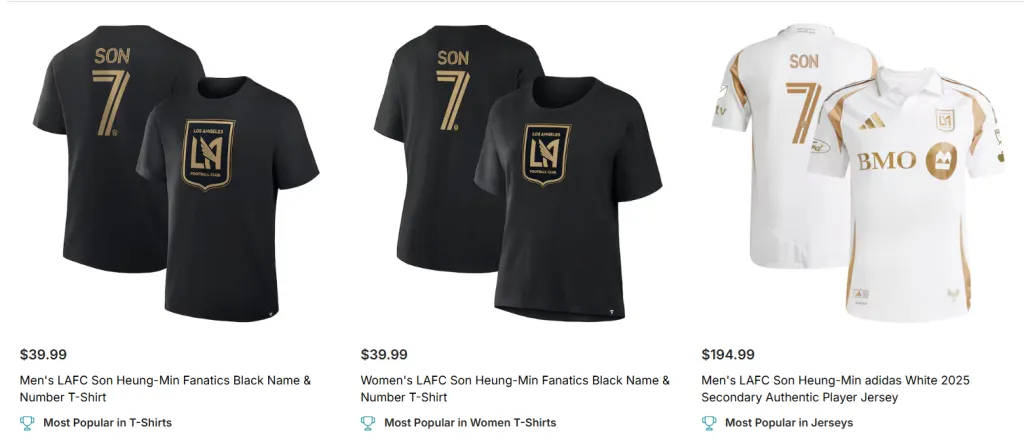Select the Most Popular in Women T-Shirts label

click(x=470, y=423)
